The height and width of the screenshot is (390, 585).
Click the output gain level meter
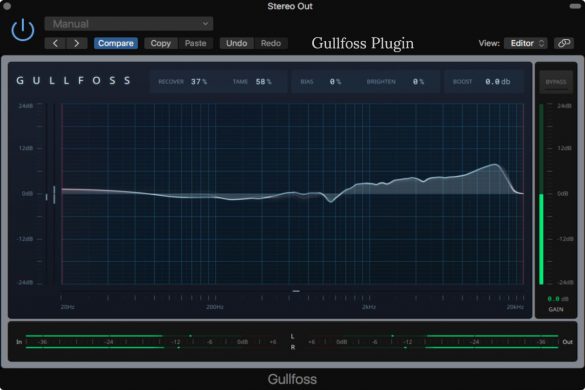(541, 194)
